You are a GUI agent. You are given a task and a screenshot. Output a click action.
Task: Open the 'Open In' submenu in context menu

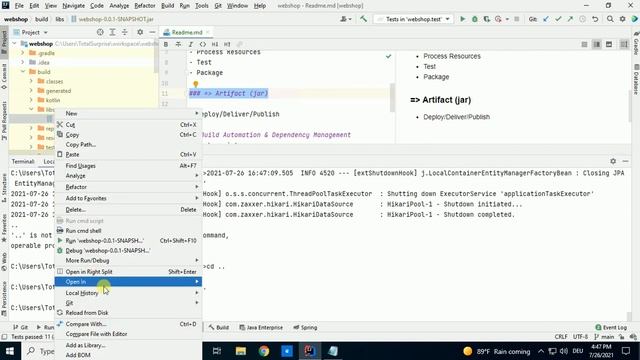click(x=128, y=282)
